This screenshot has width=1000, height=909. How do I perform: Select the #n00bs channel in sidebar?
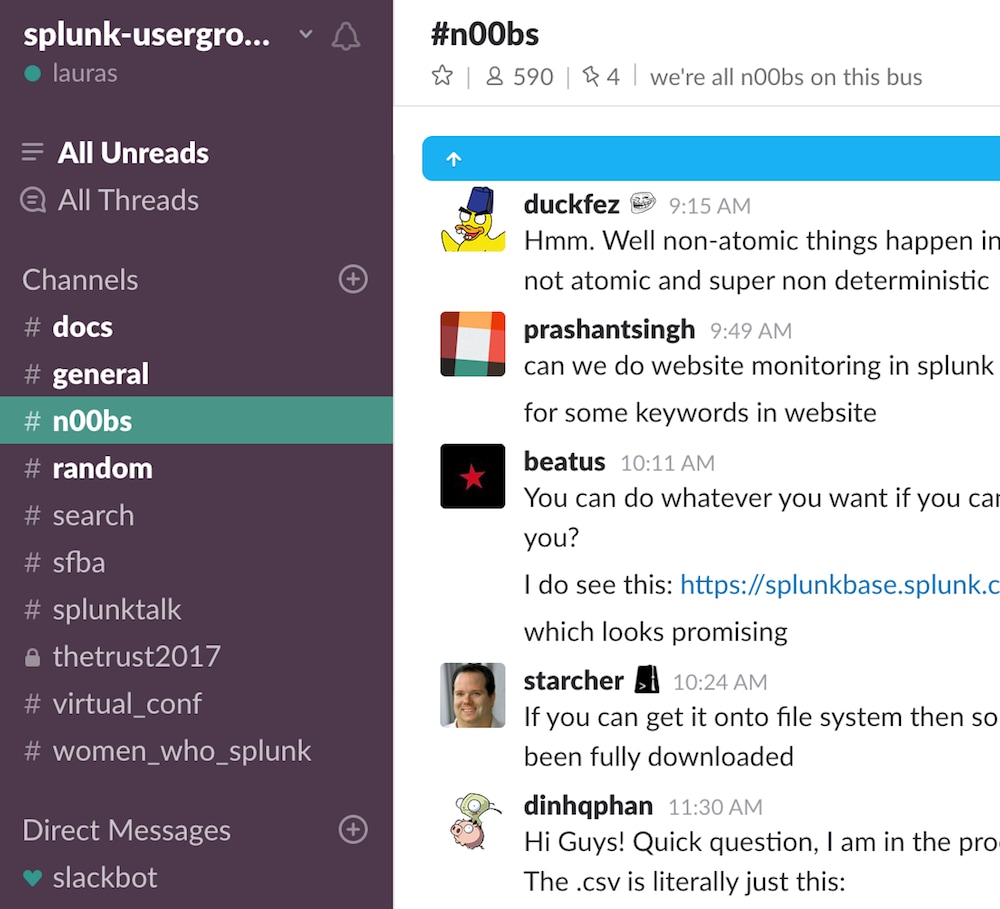click(196, 420)
